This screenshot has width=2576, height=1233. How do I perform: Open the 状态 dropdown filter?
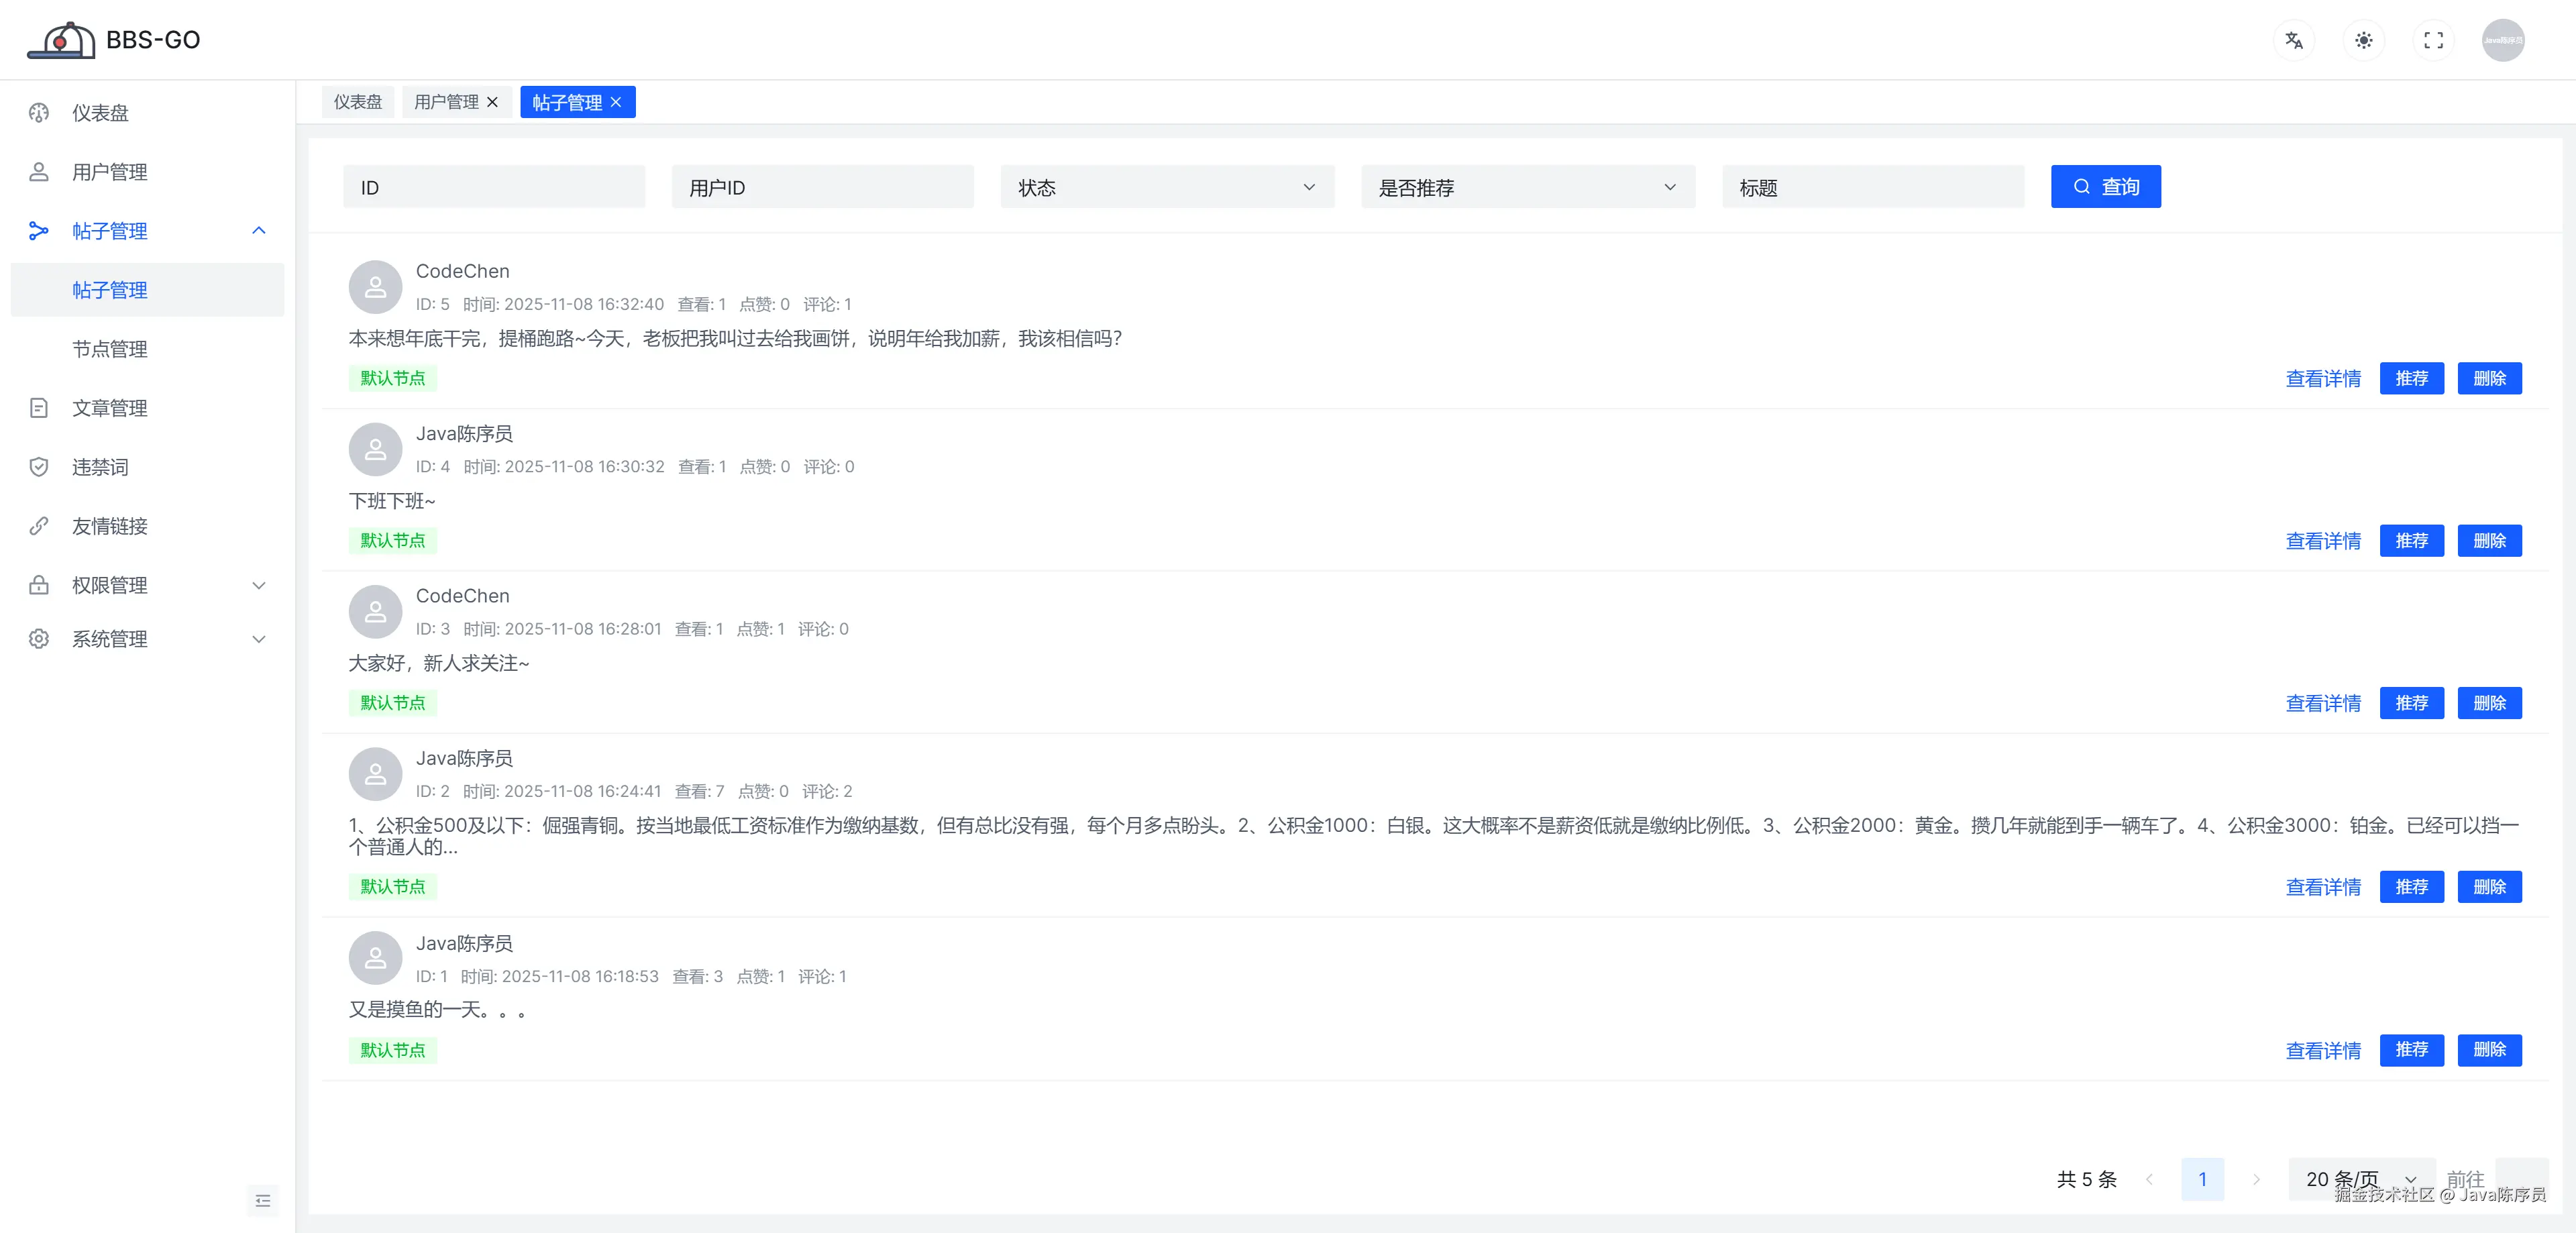pos(1166,187)
